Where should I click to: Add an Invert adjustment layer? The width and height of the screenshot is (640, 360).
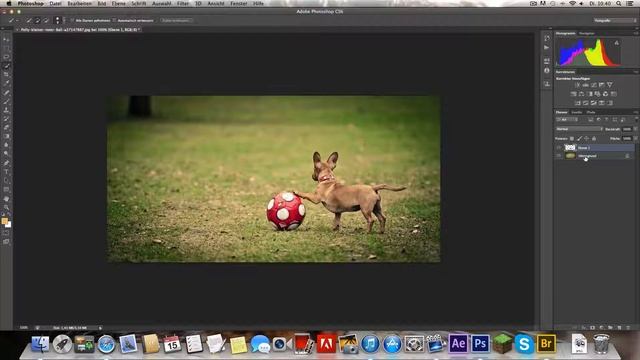coord(578,103)
